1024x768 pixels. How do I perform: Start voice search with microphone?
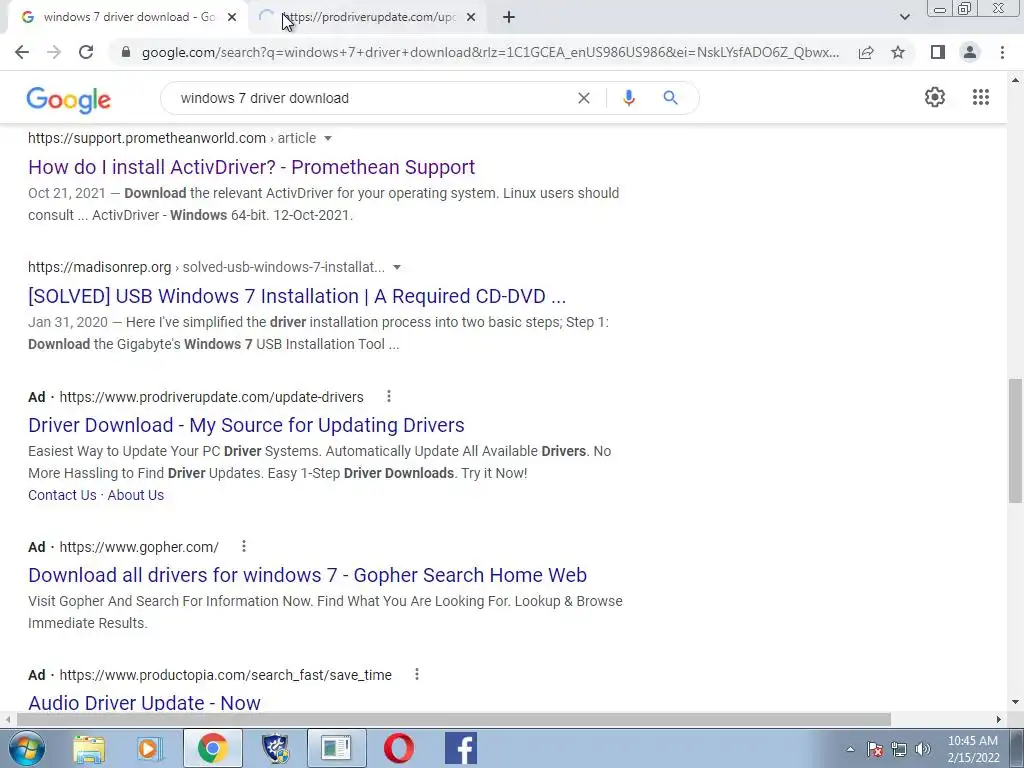628,98
